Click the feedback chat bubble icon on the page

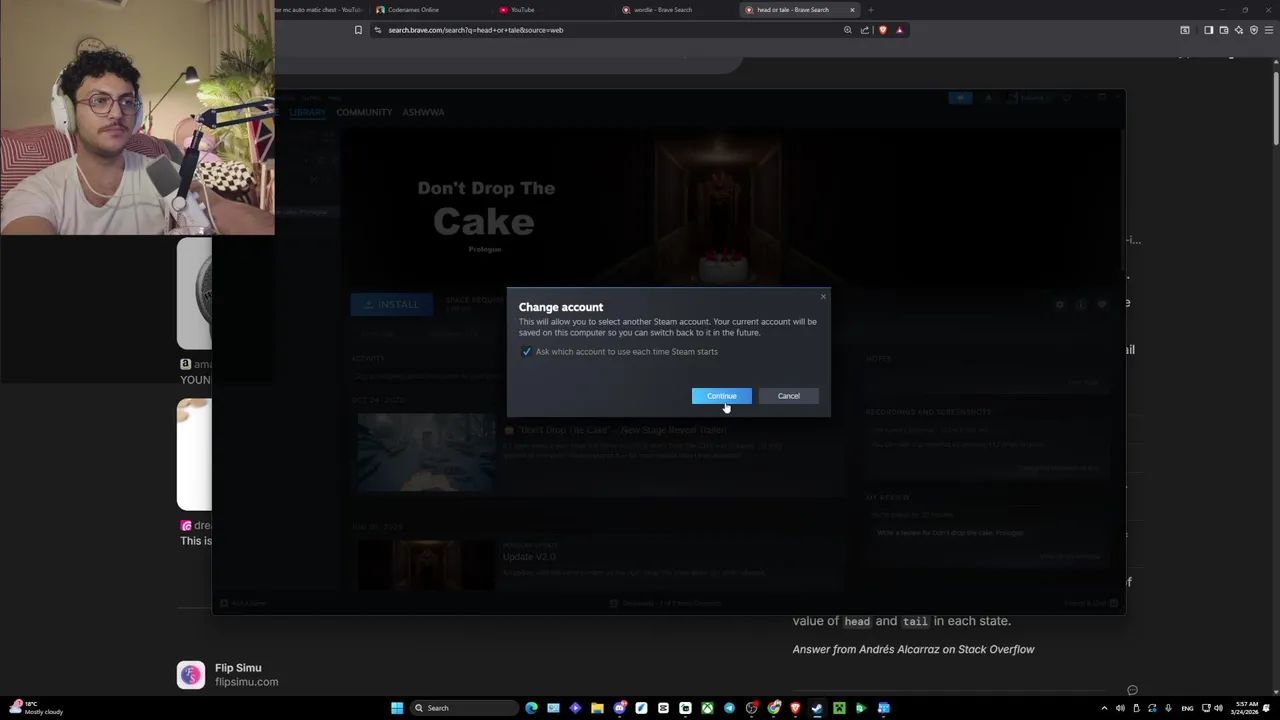pyautogui.click(x=1132, y=690)
